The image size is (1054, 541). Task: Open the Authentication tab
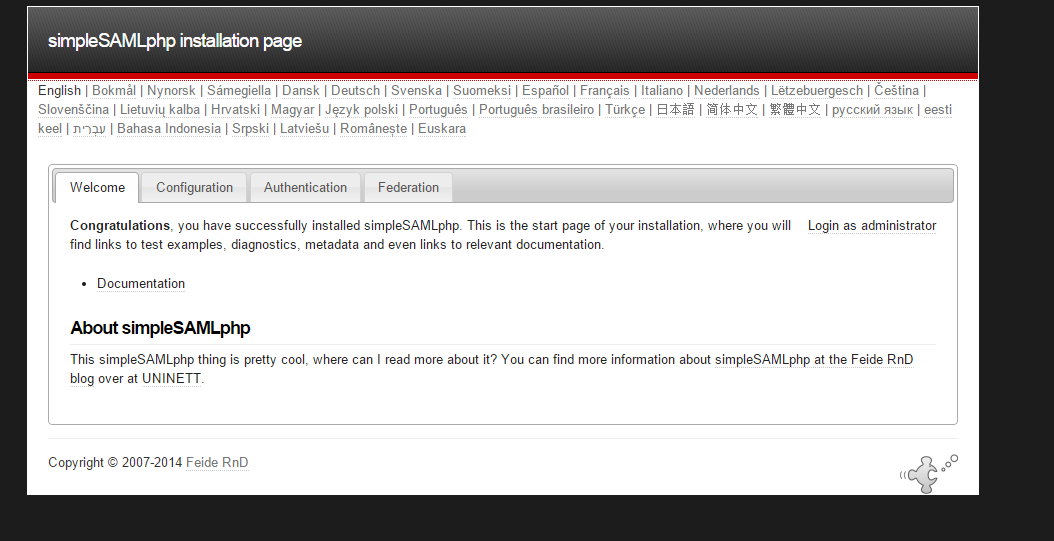pos(305,188)
